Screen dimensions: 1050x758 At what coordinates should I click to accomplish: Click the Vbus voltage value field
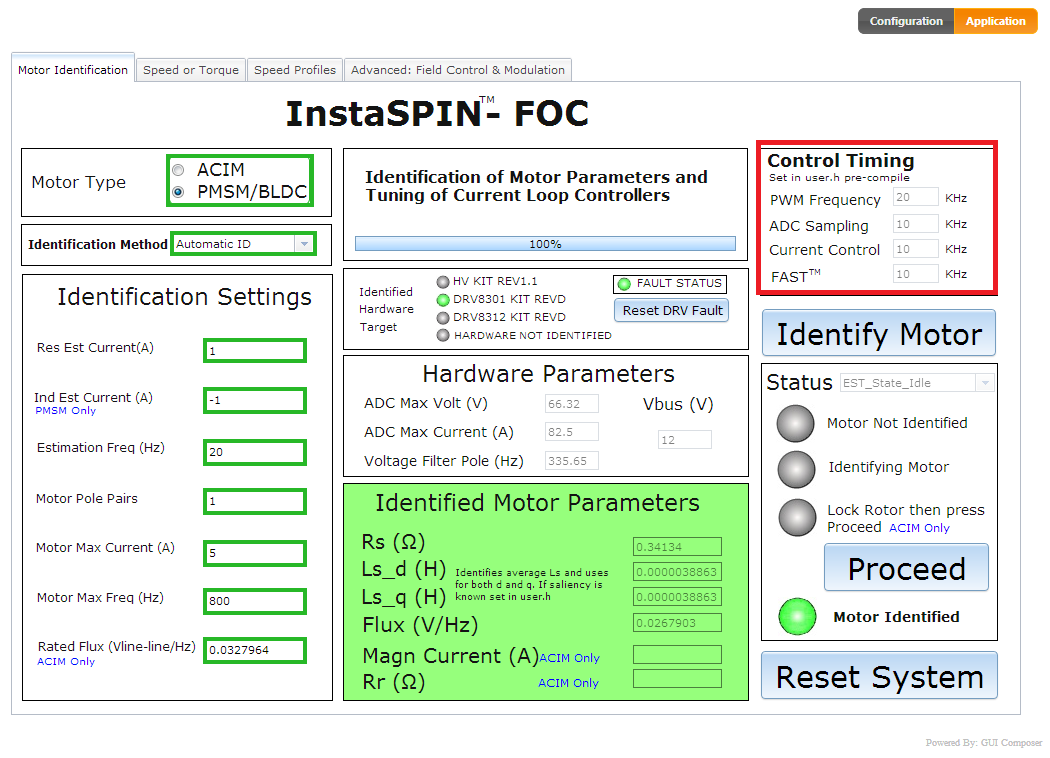(x=684, y=440)
